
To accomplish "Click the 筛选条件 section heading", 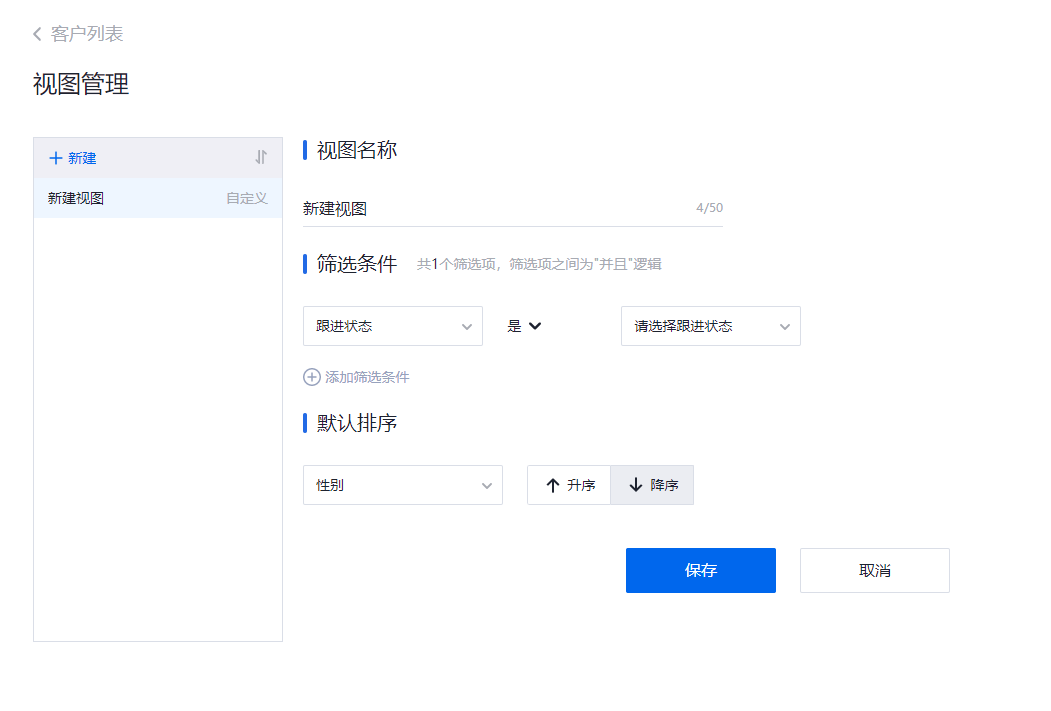I will pyautogui.click(x=357, y=264).
